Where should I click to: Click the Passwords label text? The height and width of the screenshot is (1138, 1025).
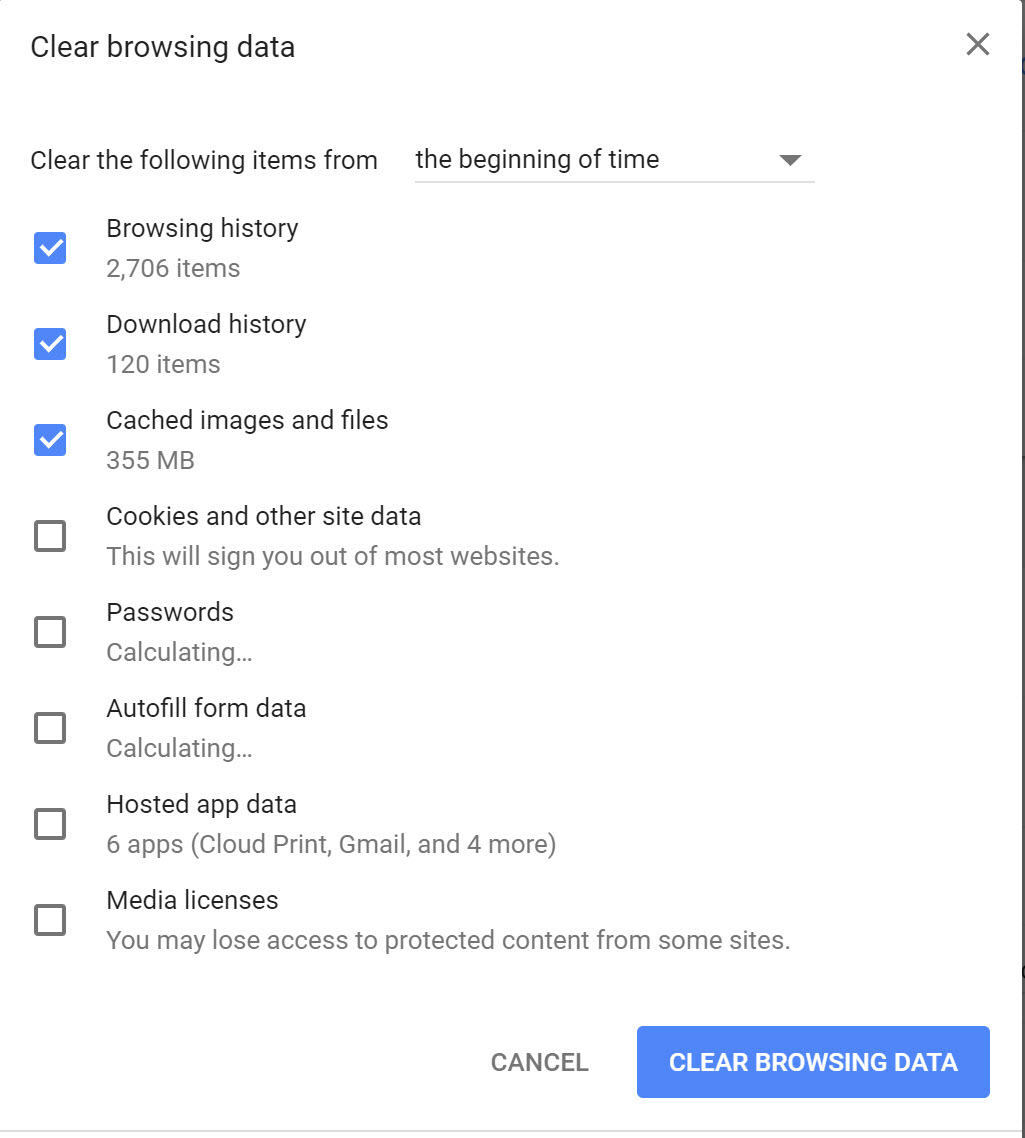(x=170, y=612)
